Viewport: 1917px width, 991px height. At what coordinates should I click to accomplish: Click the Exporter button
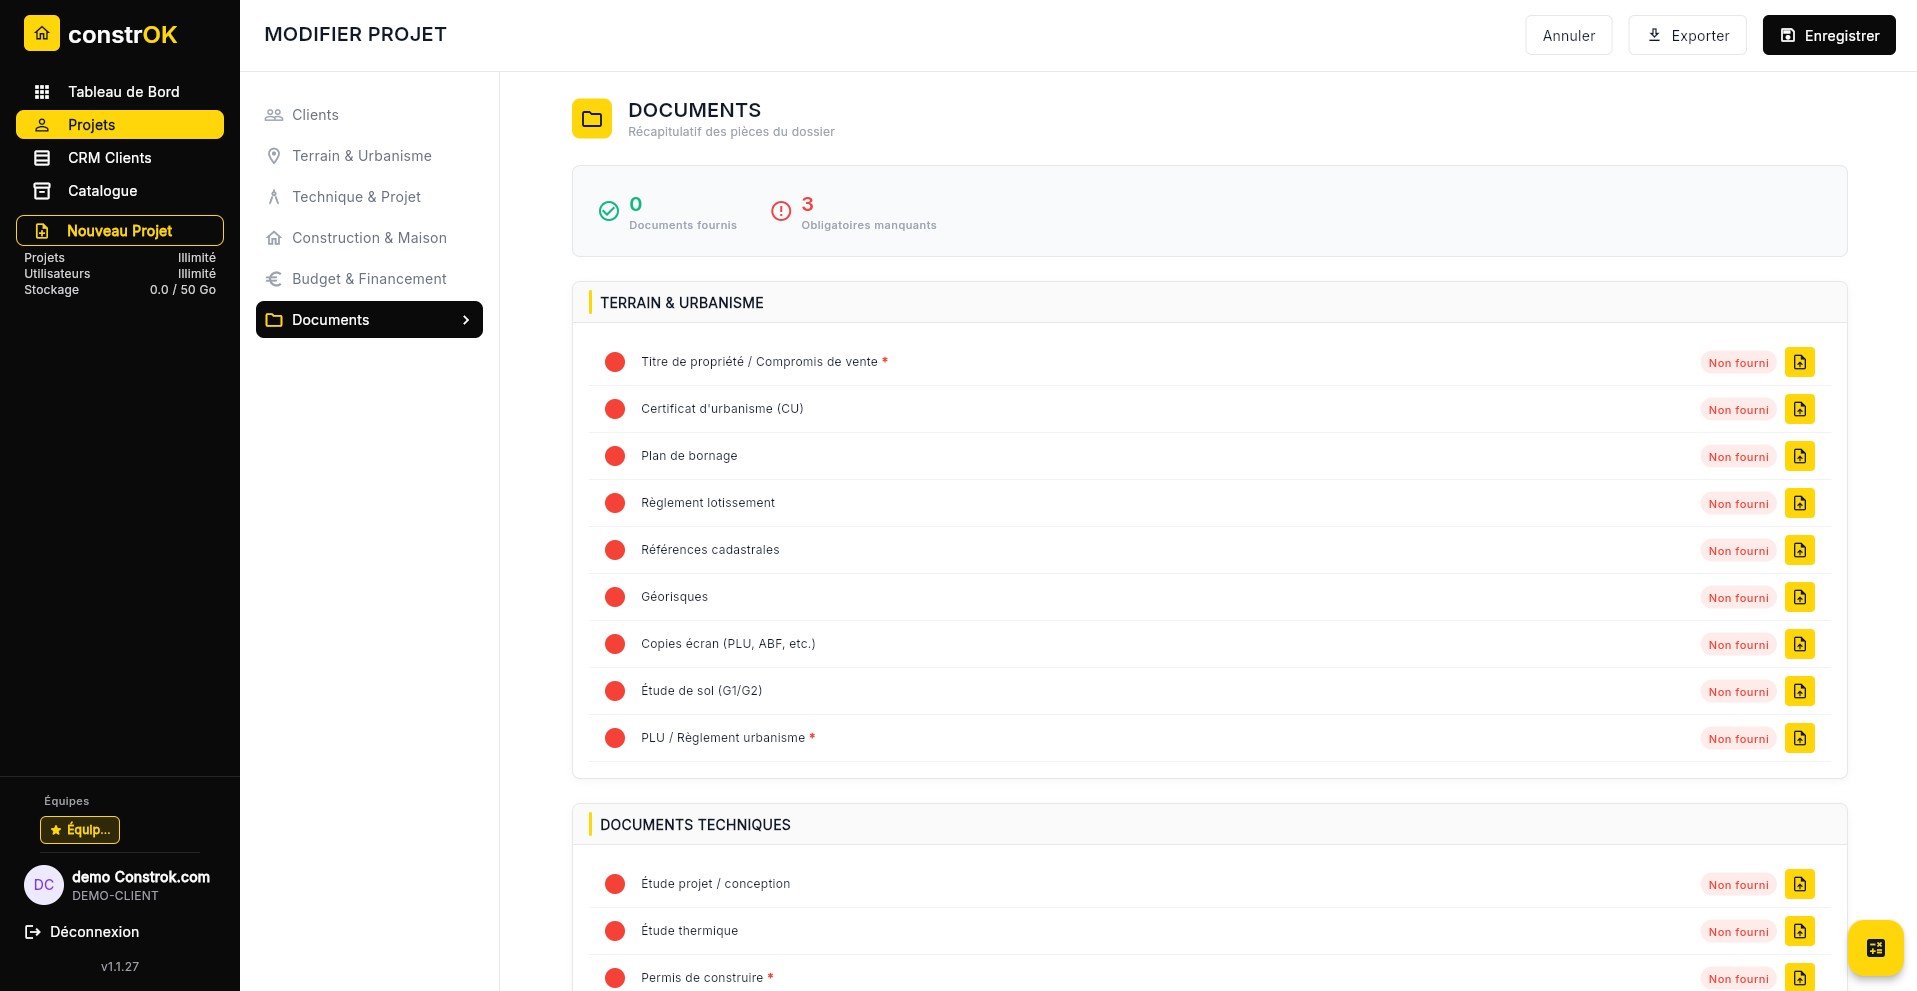pyautogui.click(x=1686, y=35)
